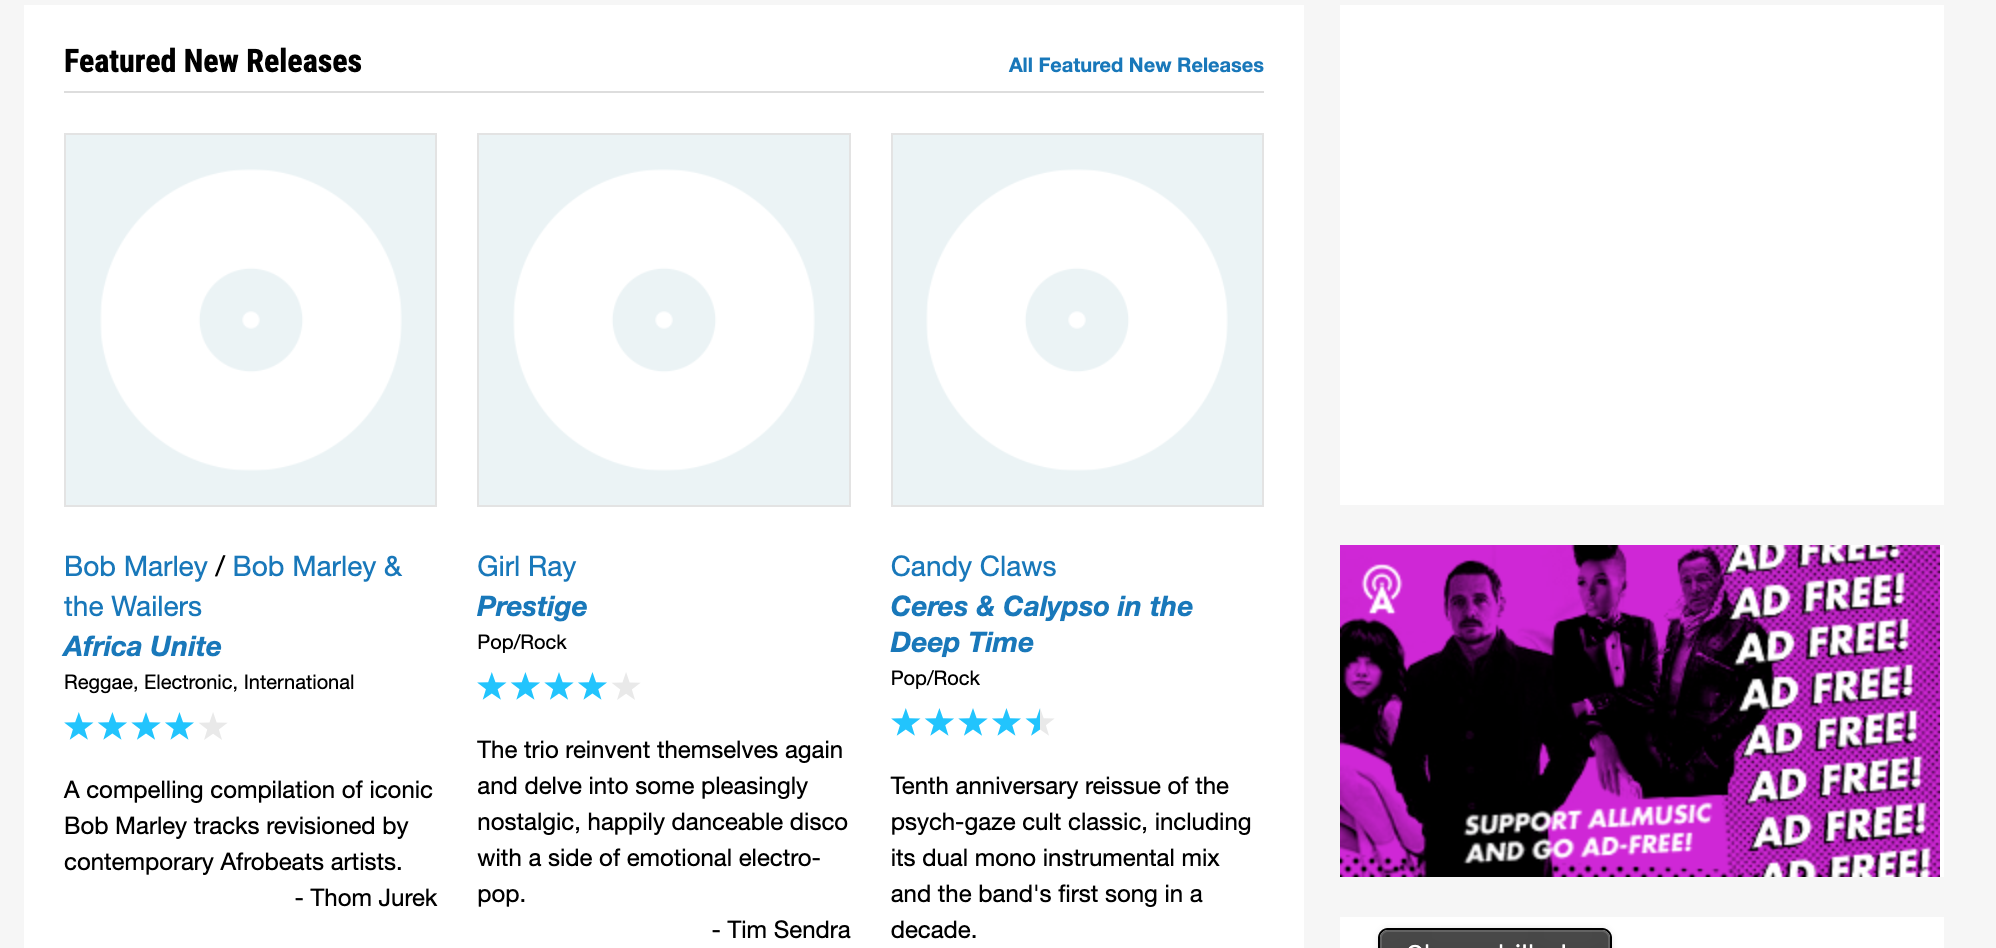Viewport: 1996px width, 948px height.
Task: Click the star rating under Africa Unite
Action: [x=145, y=727]
